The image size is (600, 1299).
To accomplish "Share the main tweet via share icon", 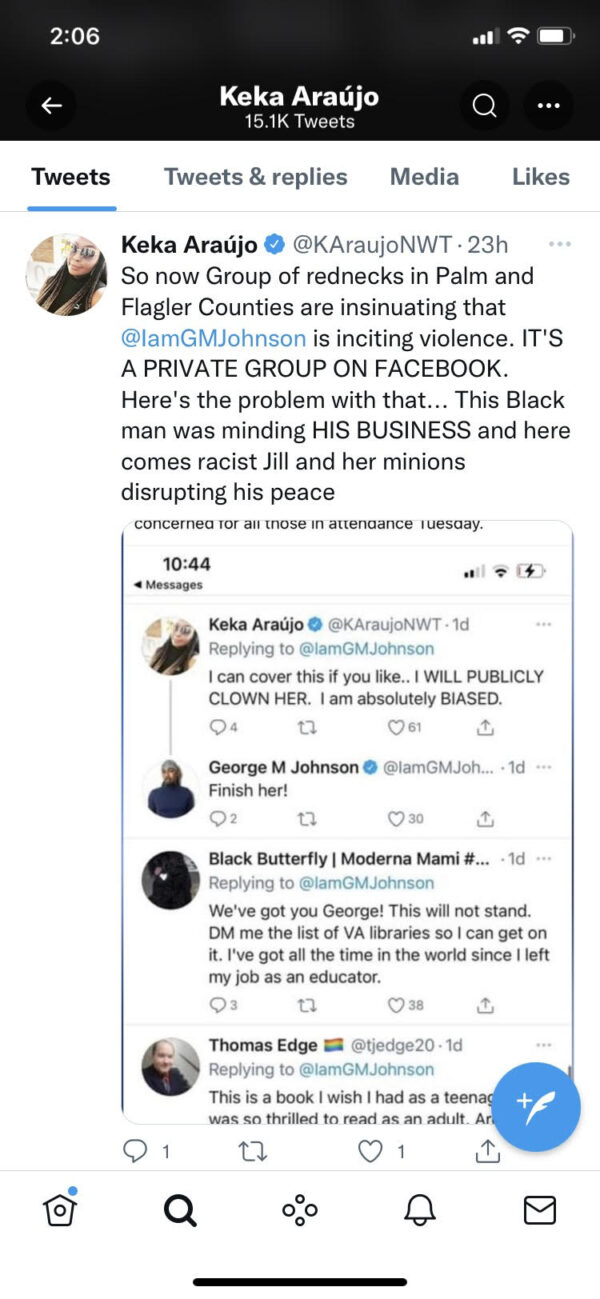I will [x=487, y=1151].
